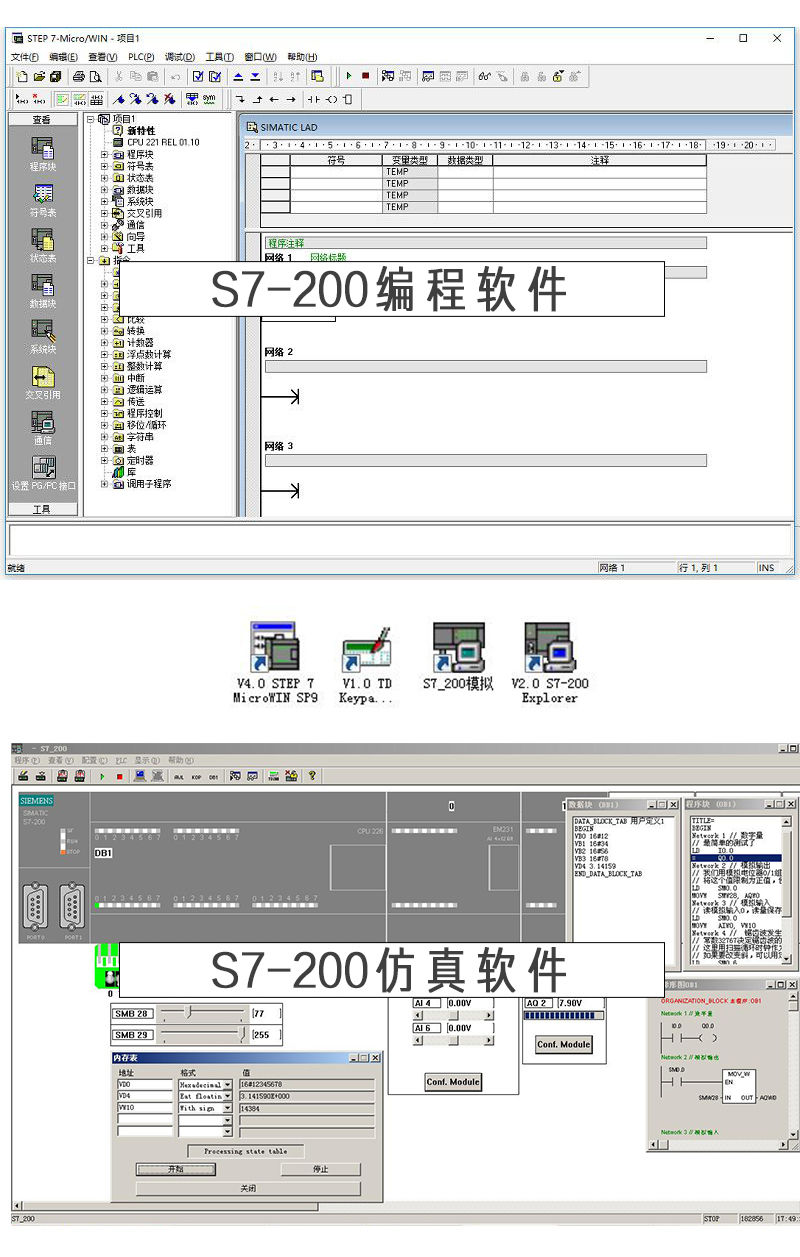The width and height of the screenshot is (800, 1257).
Task: Click the help question icon in simulator toolbar
Action: pos(312,775)
